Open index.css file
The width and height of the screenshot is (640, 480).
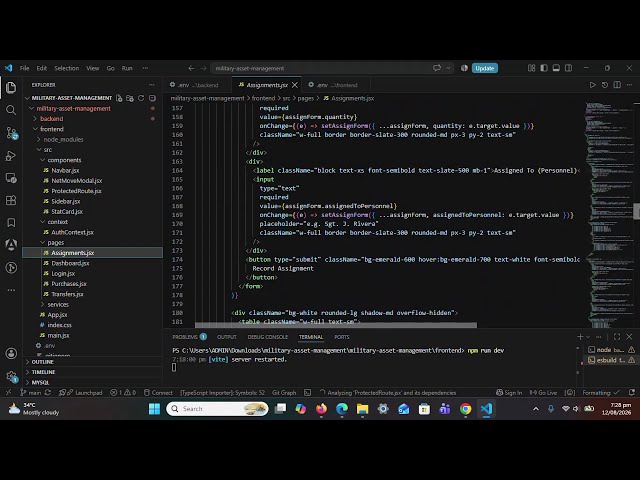[x=60, y=325]
